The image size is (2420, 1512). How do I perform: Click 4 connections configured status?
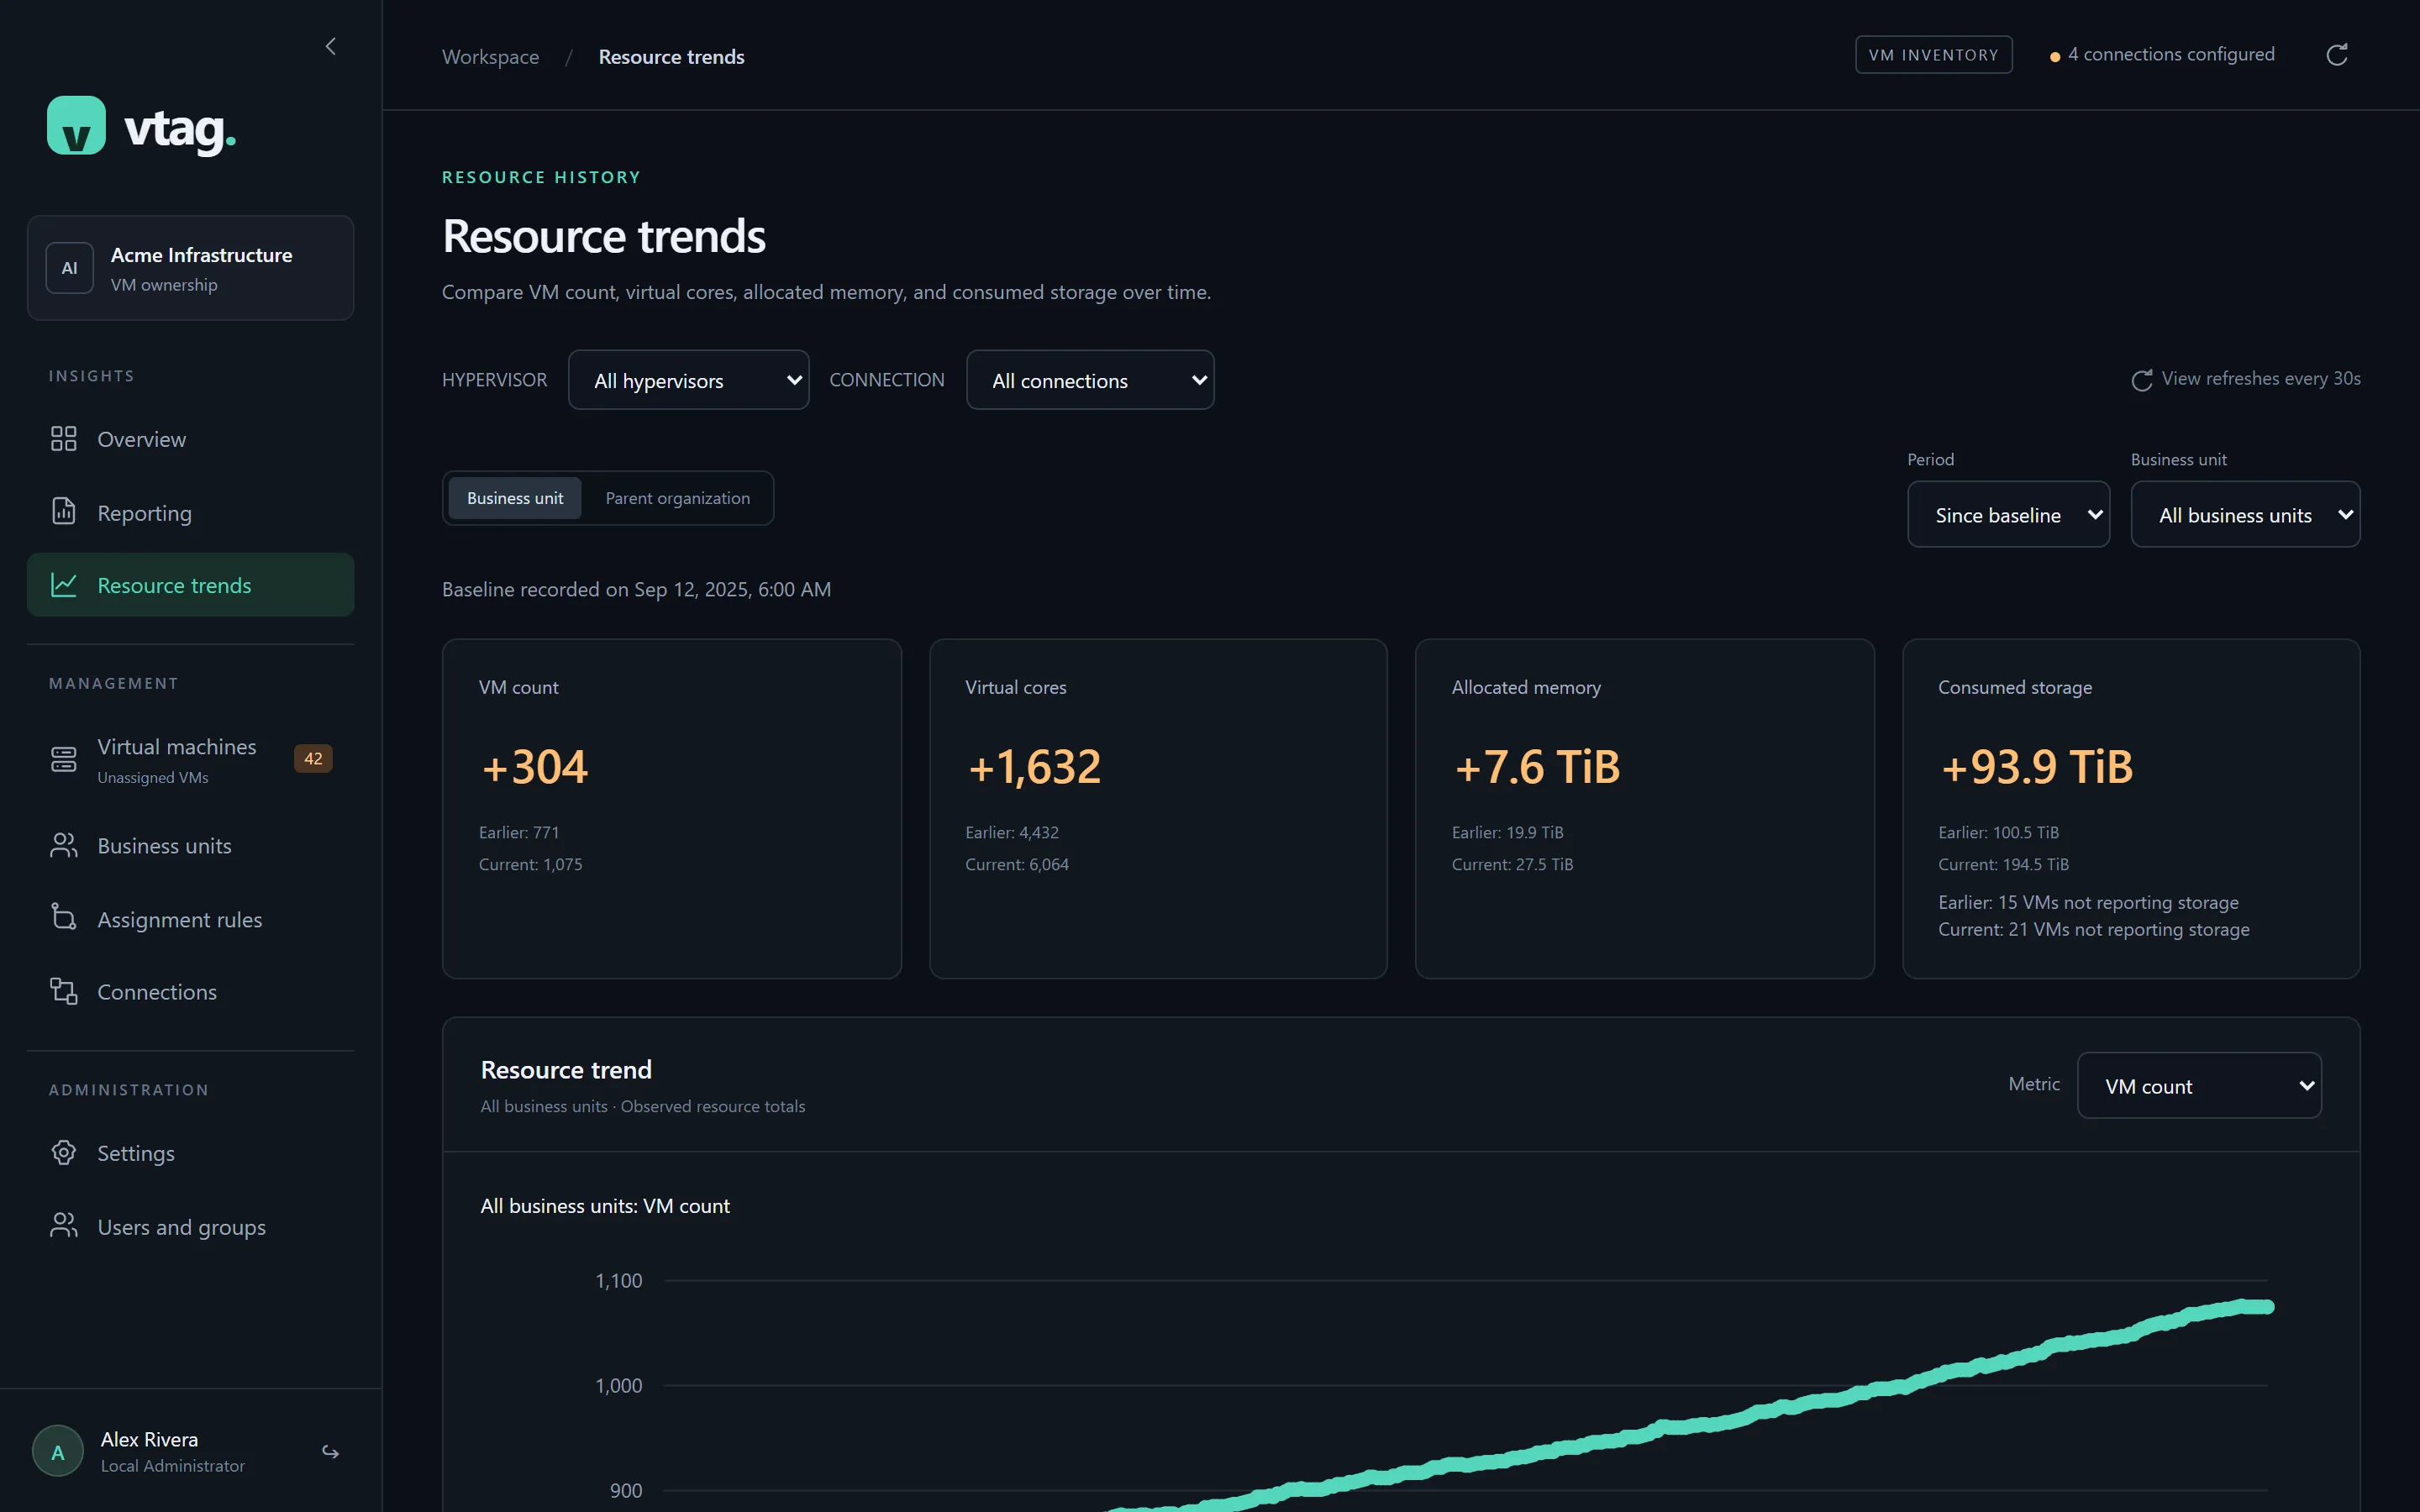[2162, 54]
